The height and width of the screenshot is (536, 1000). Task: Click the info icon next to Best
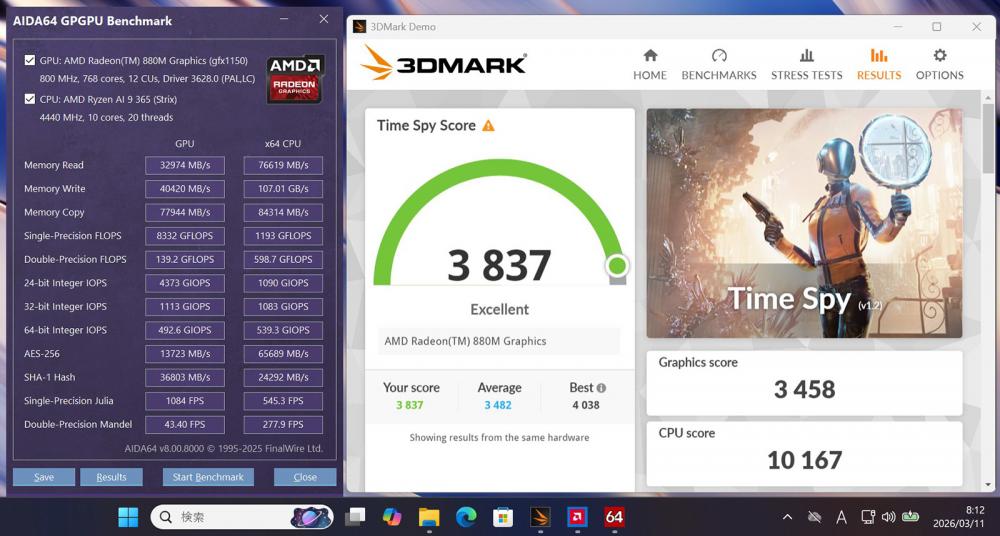tap(601, 387)
